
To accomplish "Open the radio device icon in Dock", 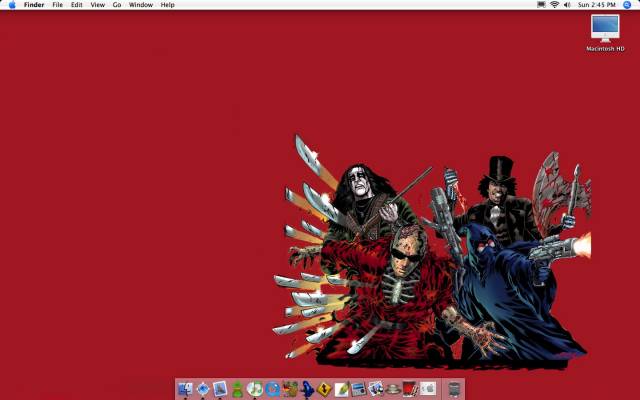I will tap(359, 389).
